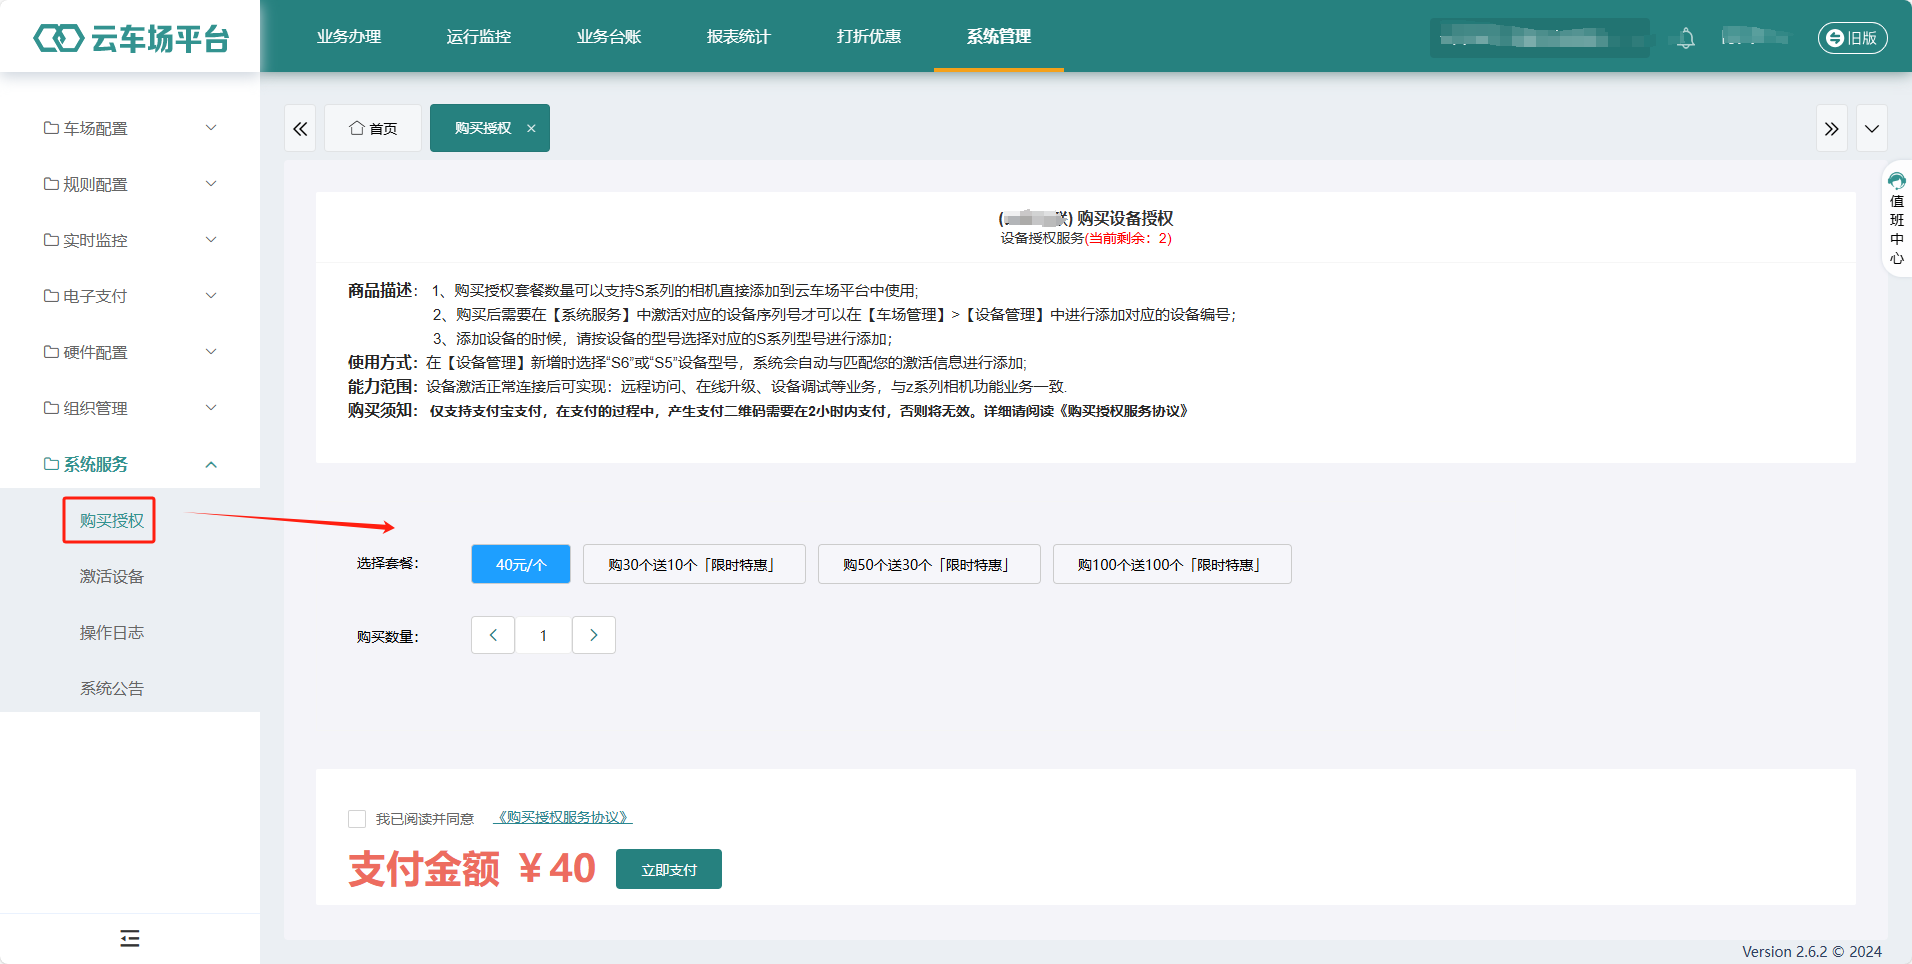Screen dimensions: 1912x964
Task: Open 系统公告 sidebar item
Action: pos(112,688)
